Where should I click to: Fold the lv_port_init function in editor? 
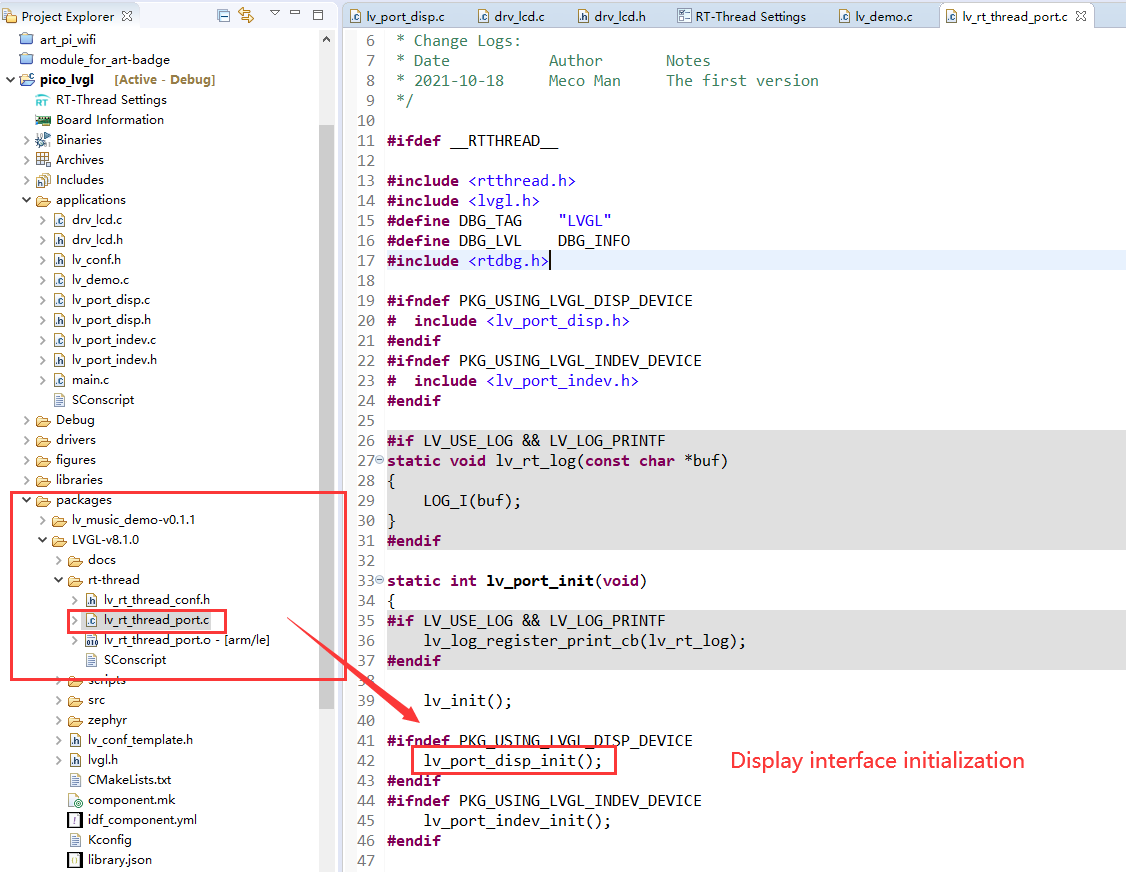pyautogui.click(x=379, y=581)
